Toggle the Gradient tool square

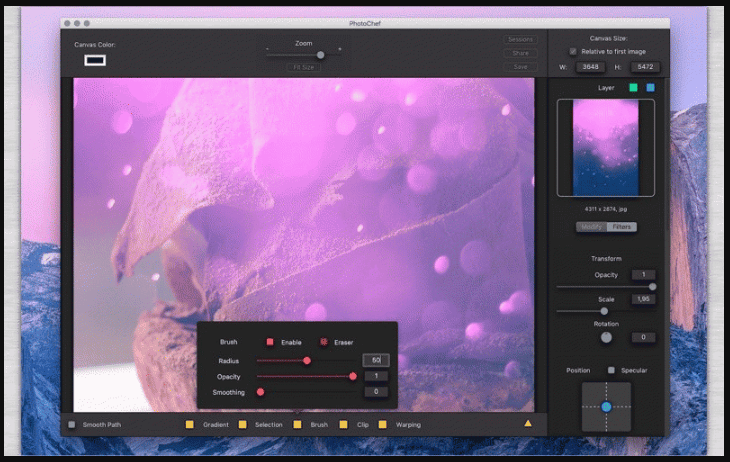pos(189,424)
